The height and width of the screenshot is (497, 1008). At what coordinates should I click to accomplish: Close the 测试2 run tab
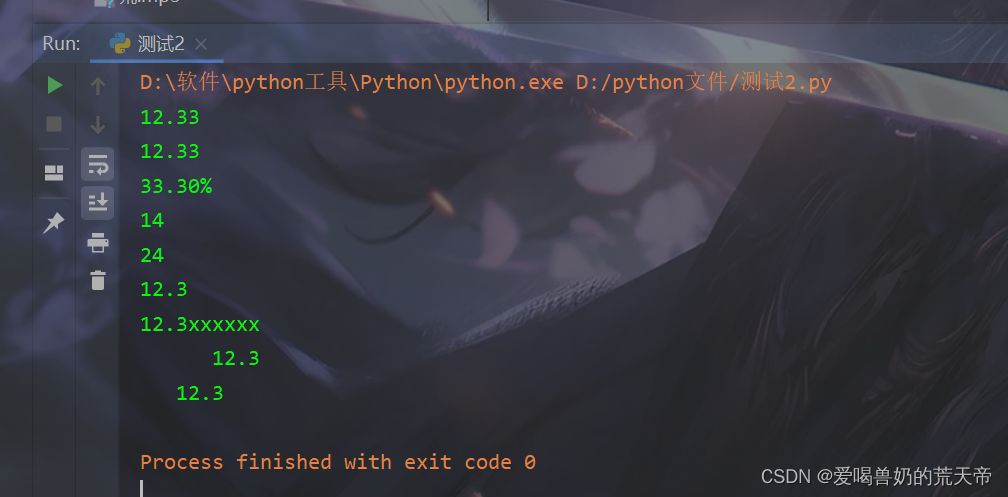point(201,44)
